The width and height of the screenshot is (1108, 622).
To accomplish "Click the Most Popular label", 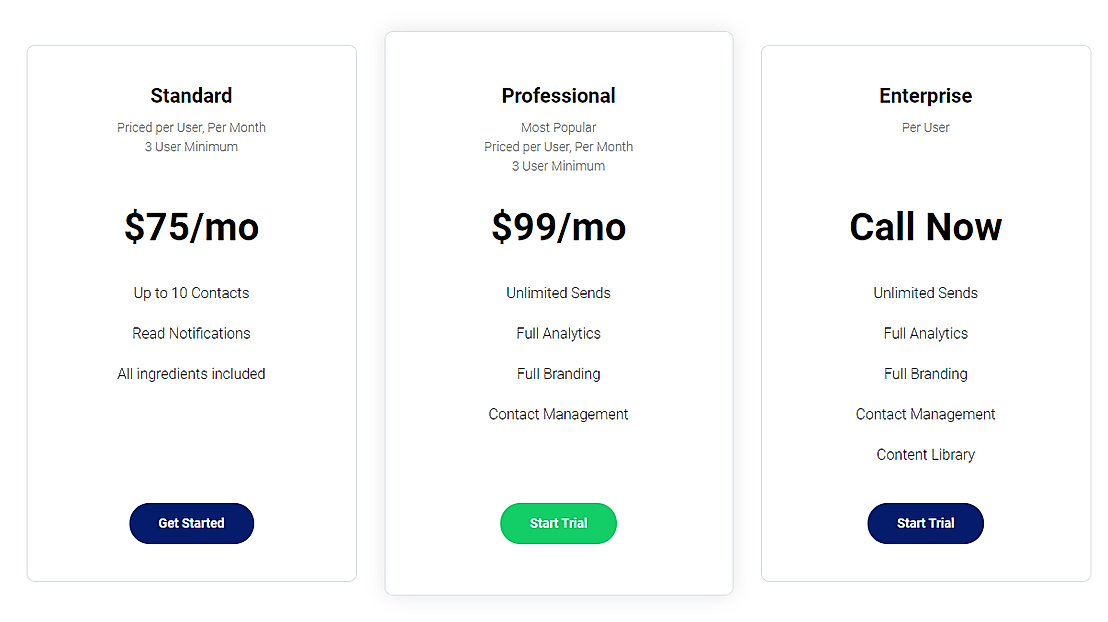I will point(558,127).
